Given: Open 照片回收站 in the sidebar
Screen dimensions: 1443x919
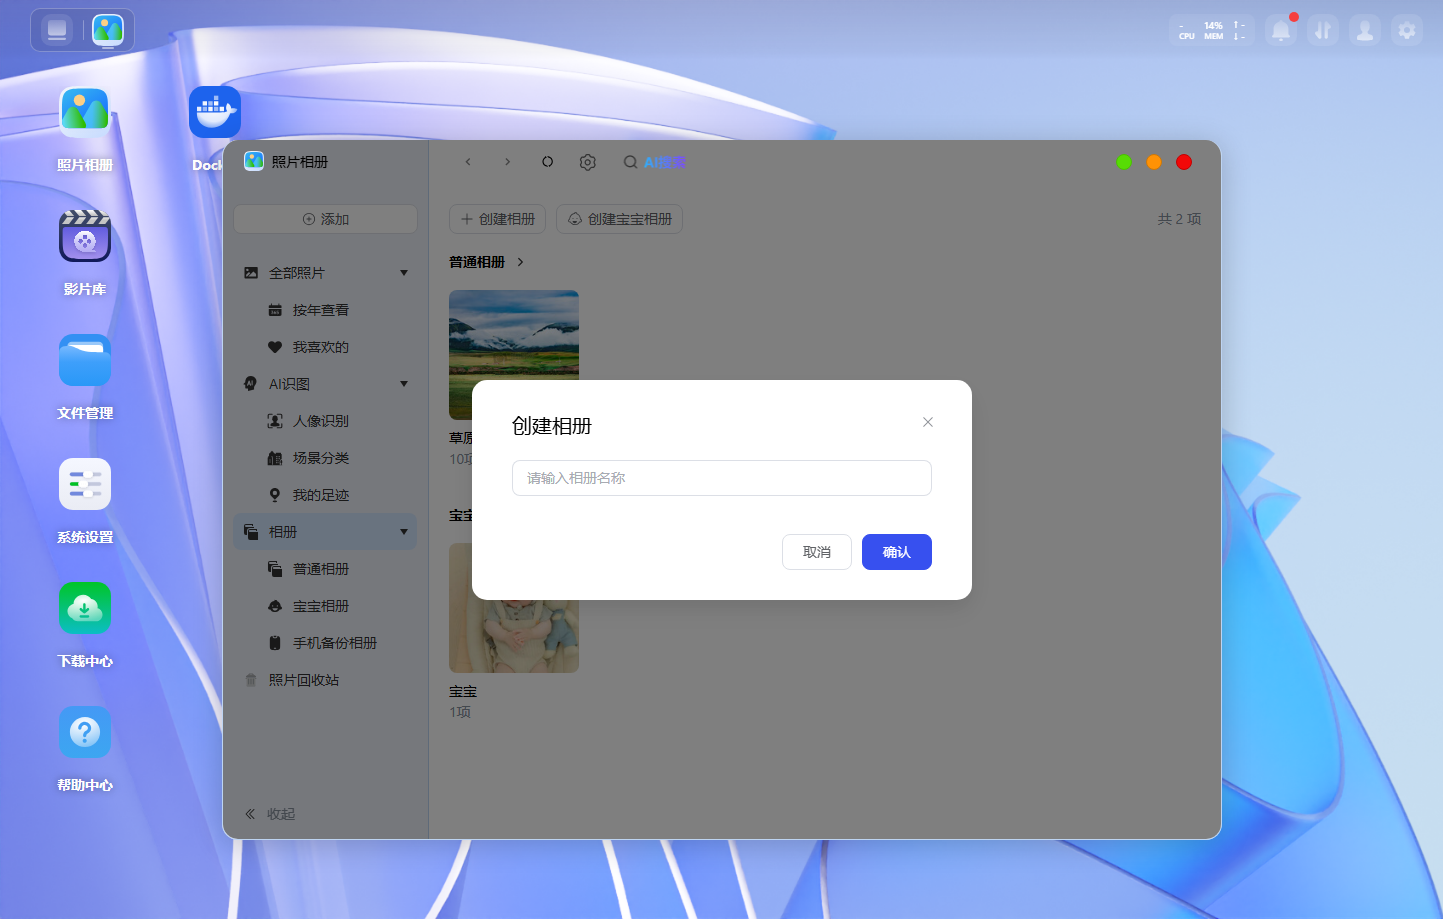Looking at the screenshot, I should [x=325, y=680].
